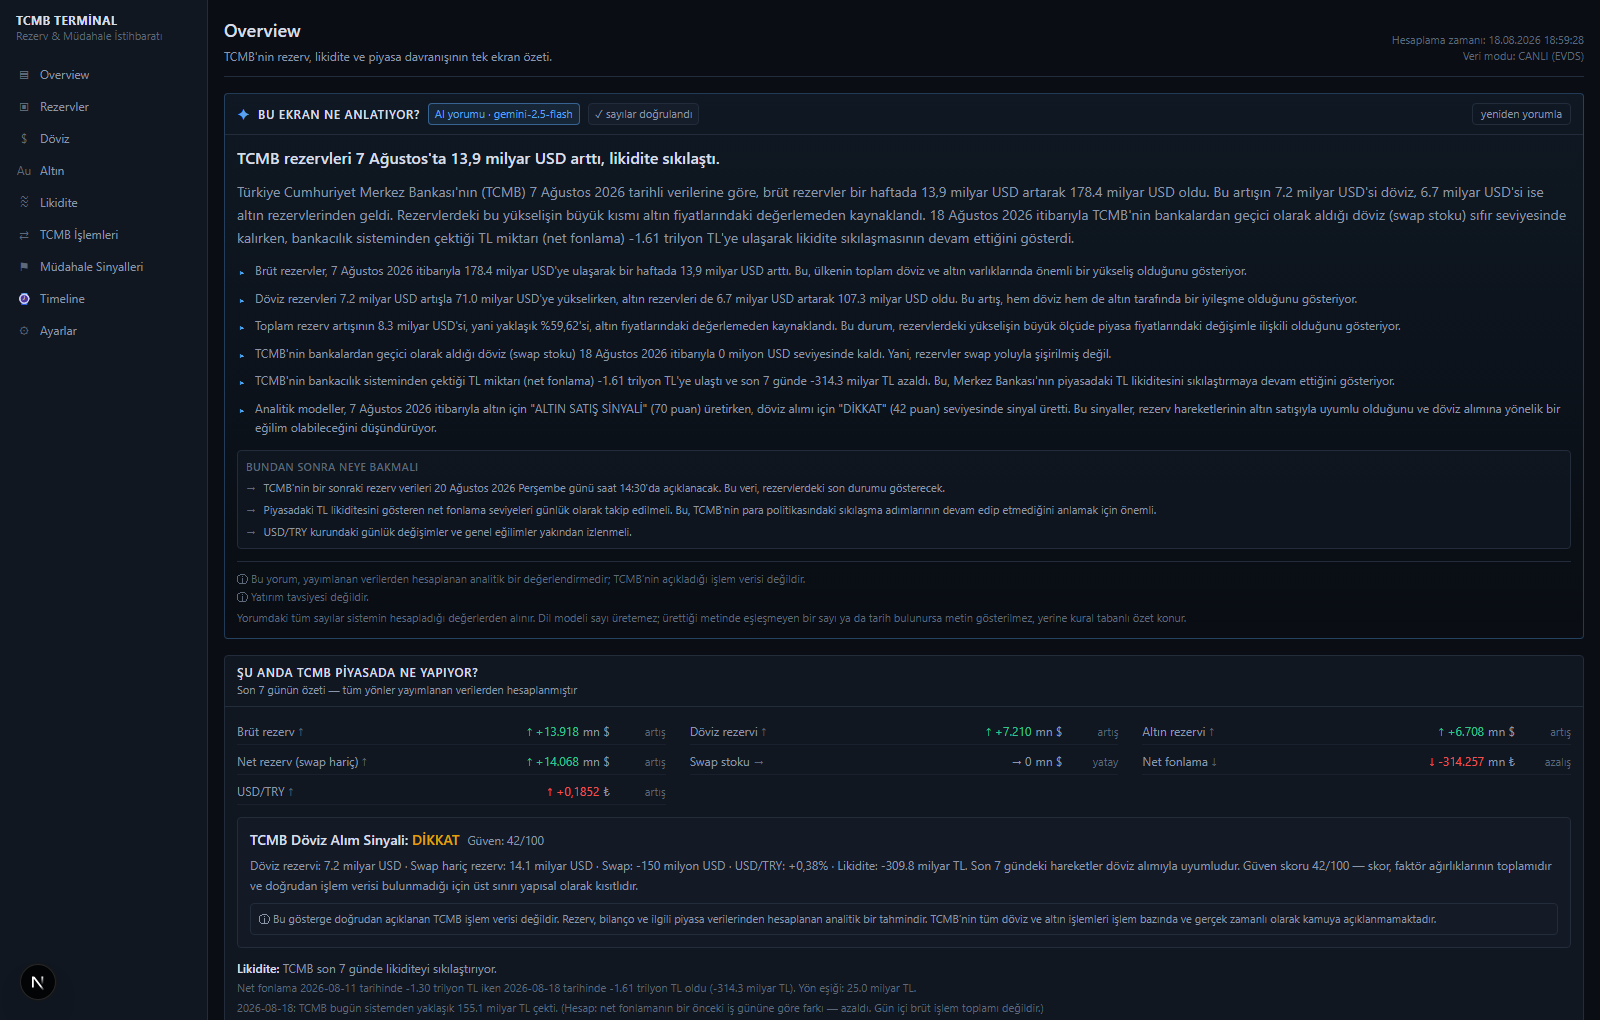The height and width of the screenshot is (1020, 1600).
Task: Click the AI yorumu gemini-2.5-flash badge
Action: click(504, 114)
